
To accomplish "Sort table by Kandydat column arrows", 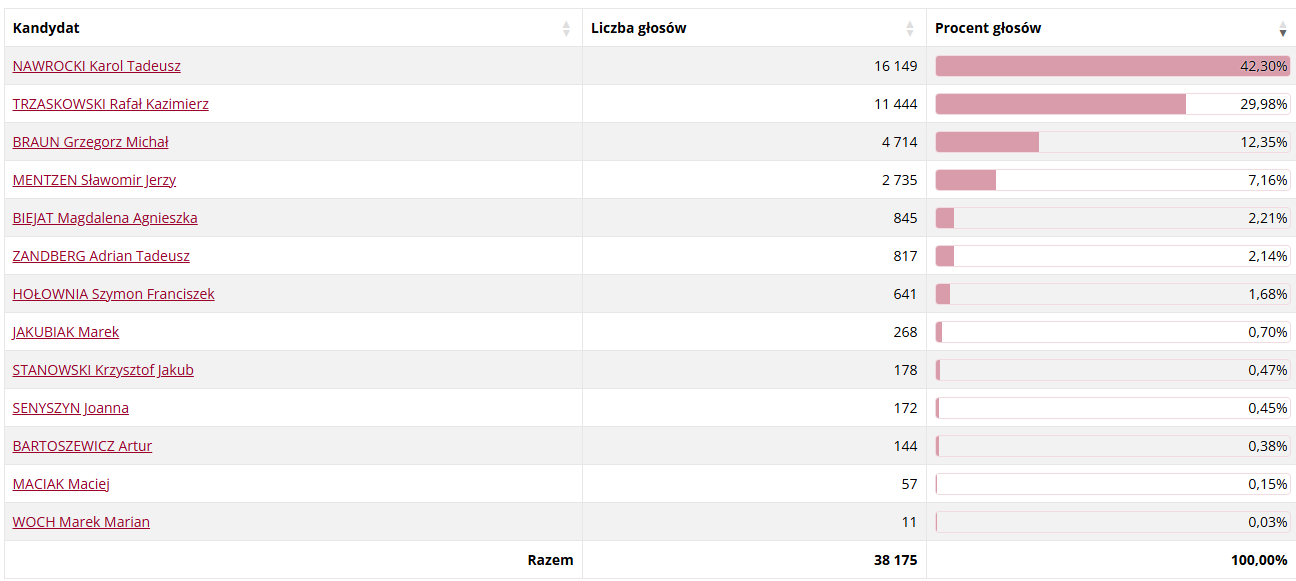I will coord(567,29).
